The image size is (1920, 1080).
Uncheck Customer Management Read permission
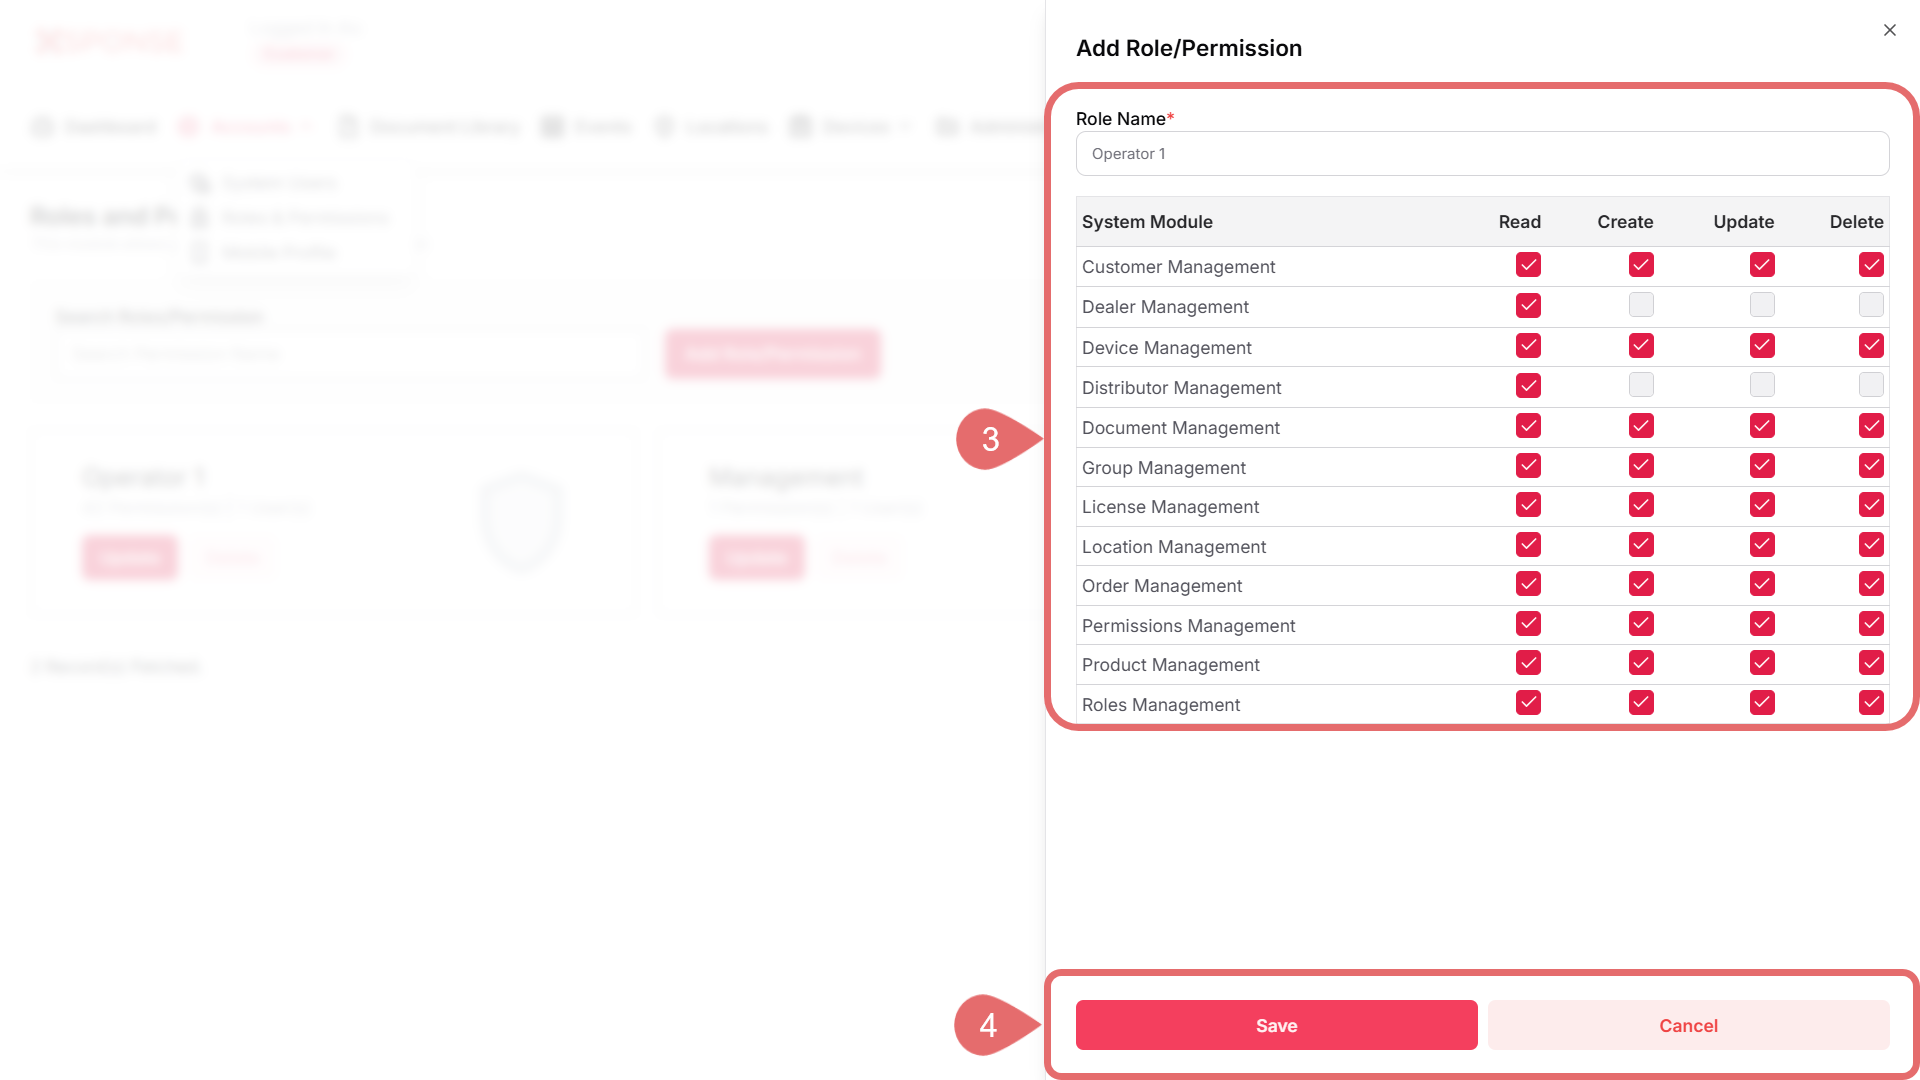click(1528, 265)
